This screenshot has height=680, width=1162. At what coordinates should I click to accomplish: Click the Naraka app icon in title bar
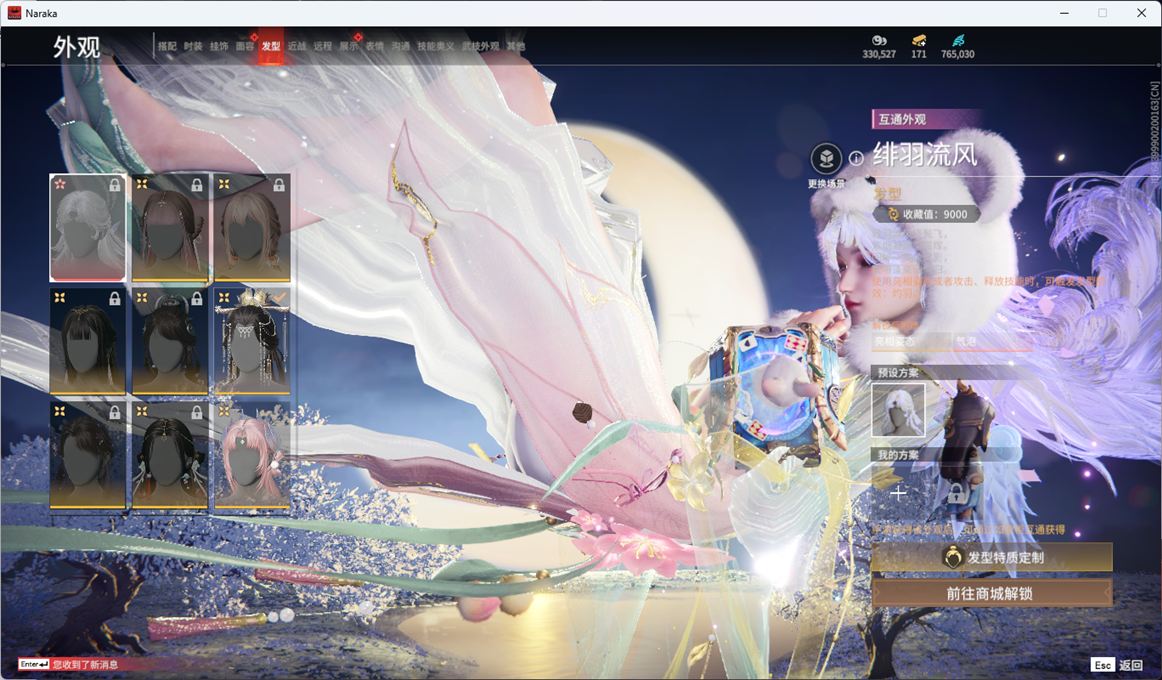click(13, 13)
